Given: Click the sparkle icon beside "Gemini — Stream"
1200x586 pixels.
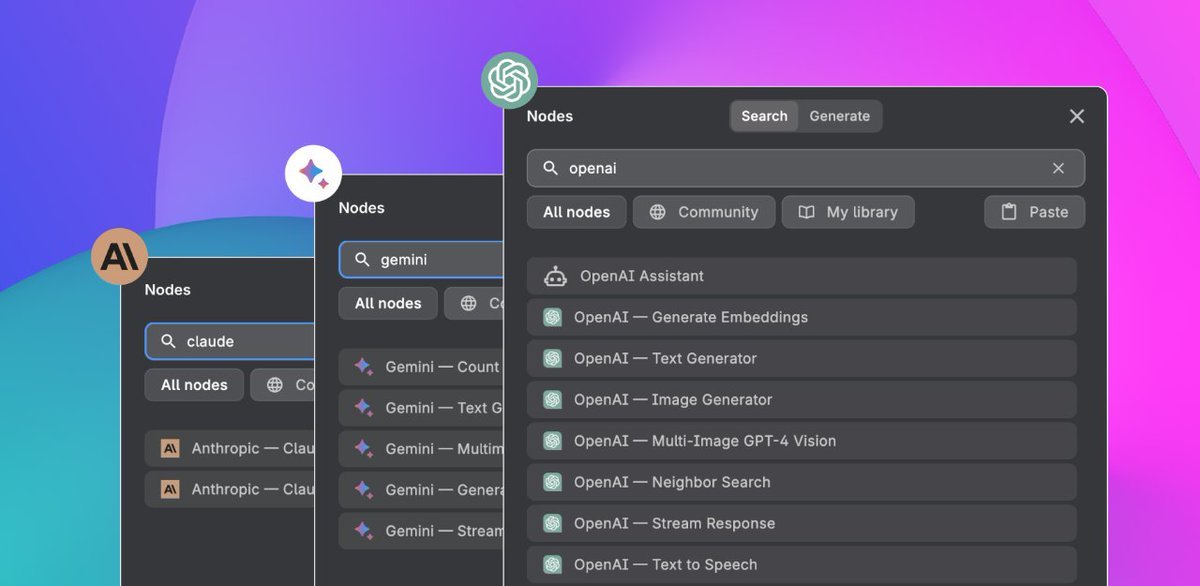Looking at the screenshot, I should click(364, 531).
